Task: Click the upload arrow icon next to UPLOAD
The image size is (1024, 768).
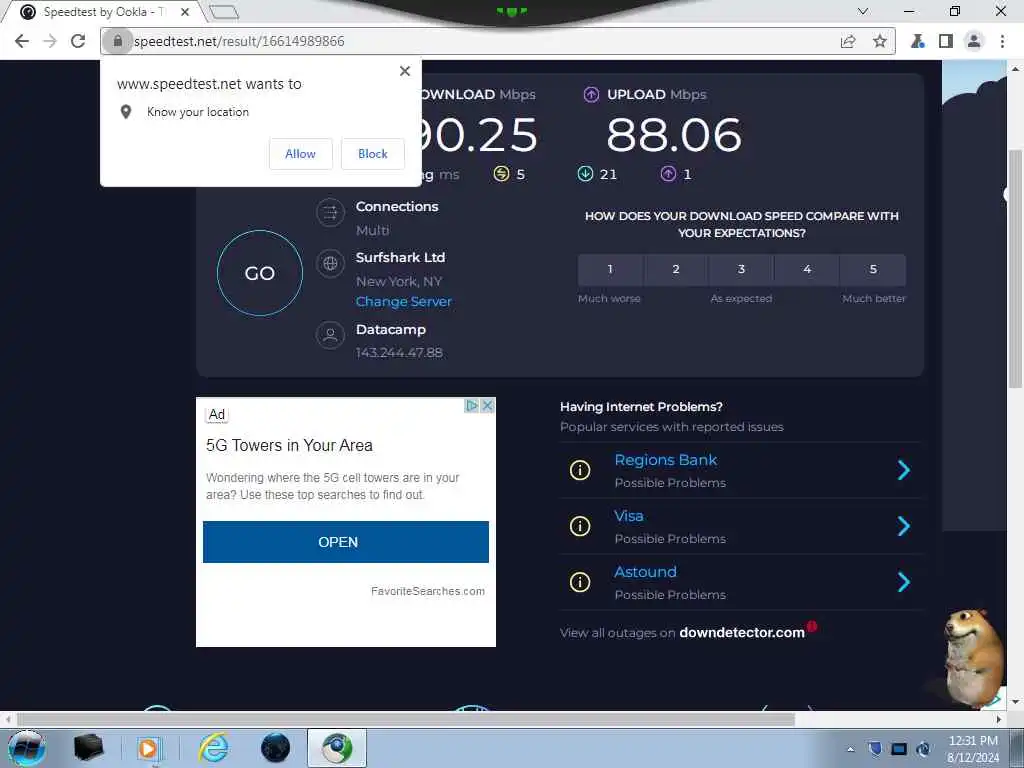Action: tap(591, 95)
